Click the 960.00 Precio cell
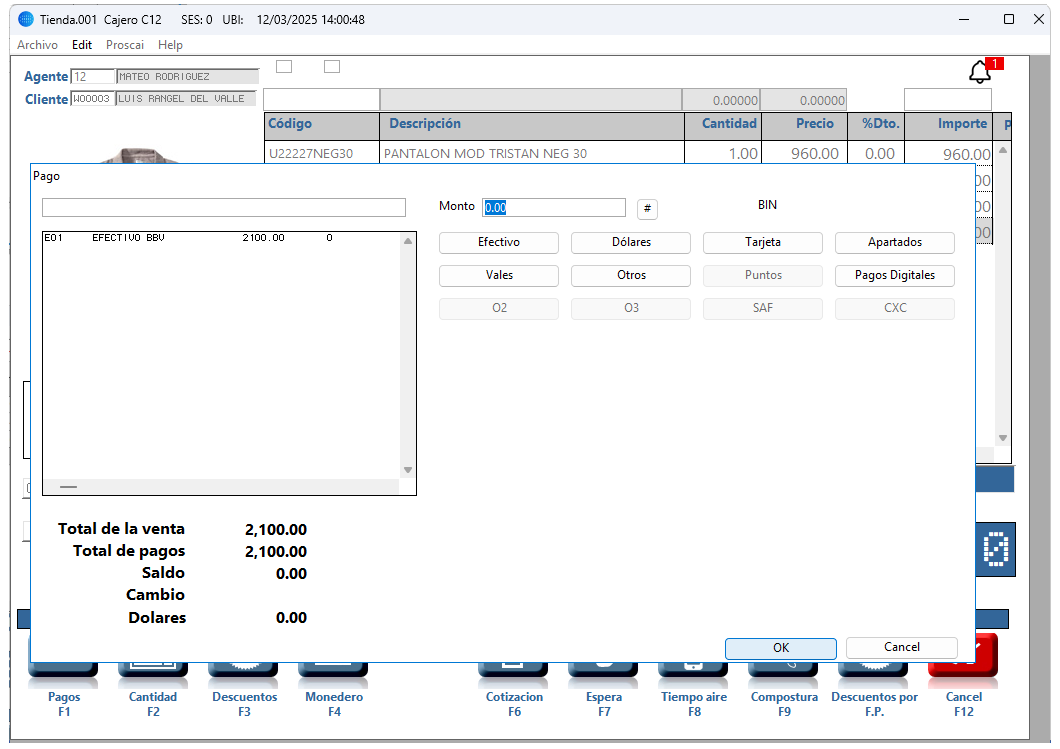Screen dimensions: 1060x749 click(805, 153)
